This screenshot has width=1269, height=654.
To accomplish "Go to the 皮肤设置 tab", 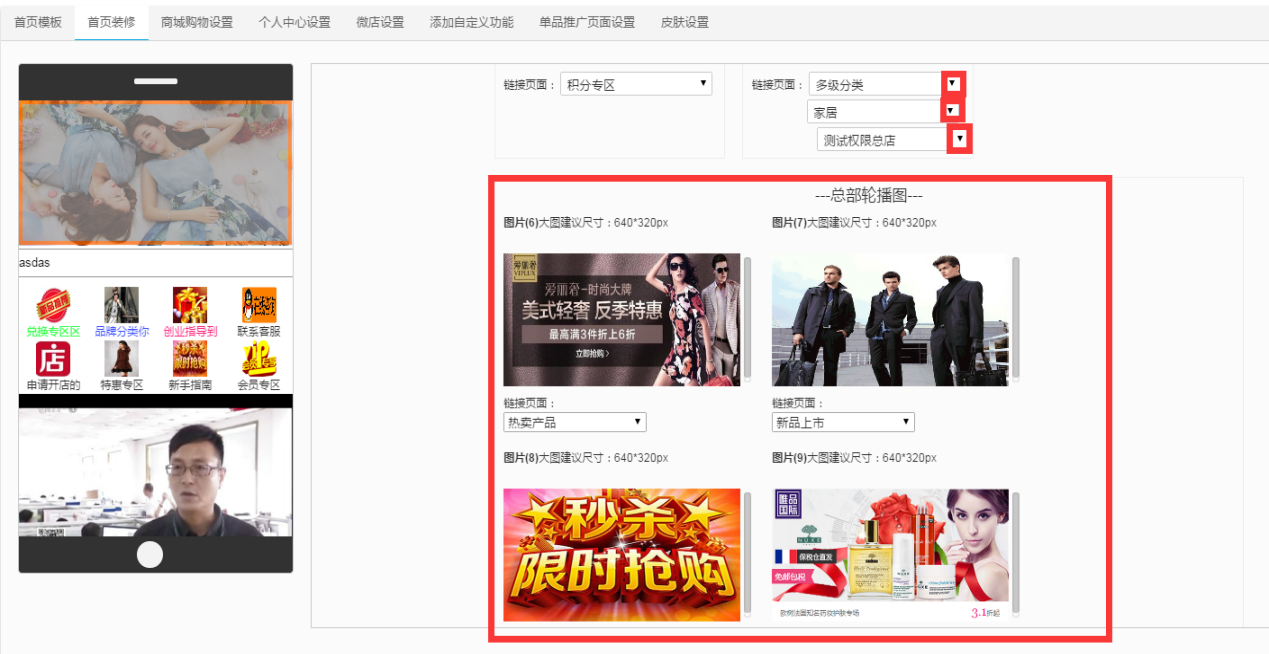I will [x=685, y=22].
